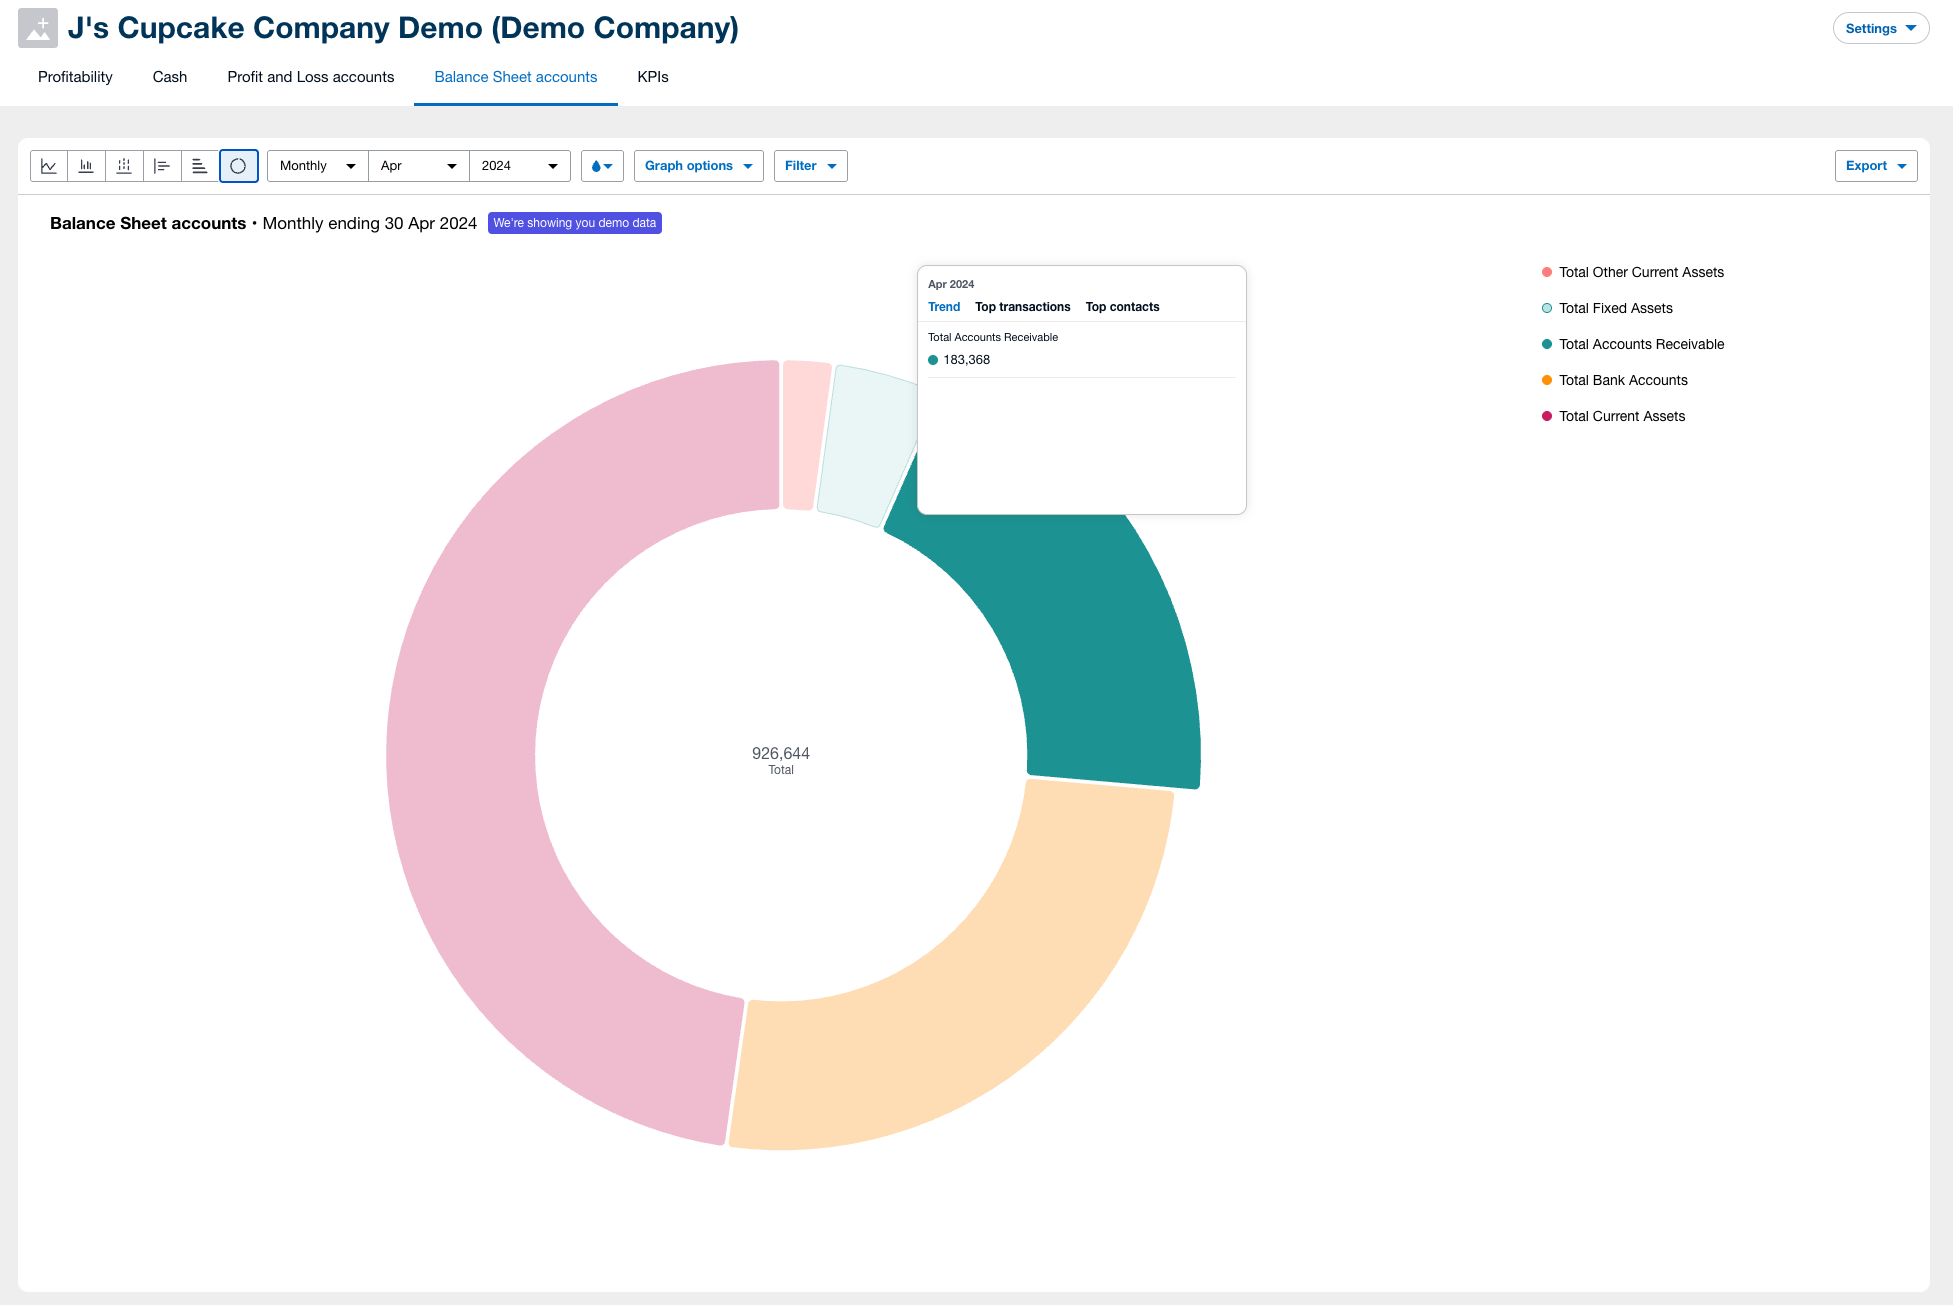Toggle the Total Other Current Assets legend item
This screenshot has height=1305, width=1953.
[x=1641, y=272]
